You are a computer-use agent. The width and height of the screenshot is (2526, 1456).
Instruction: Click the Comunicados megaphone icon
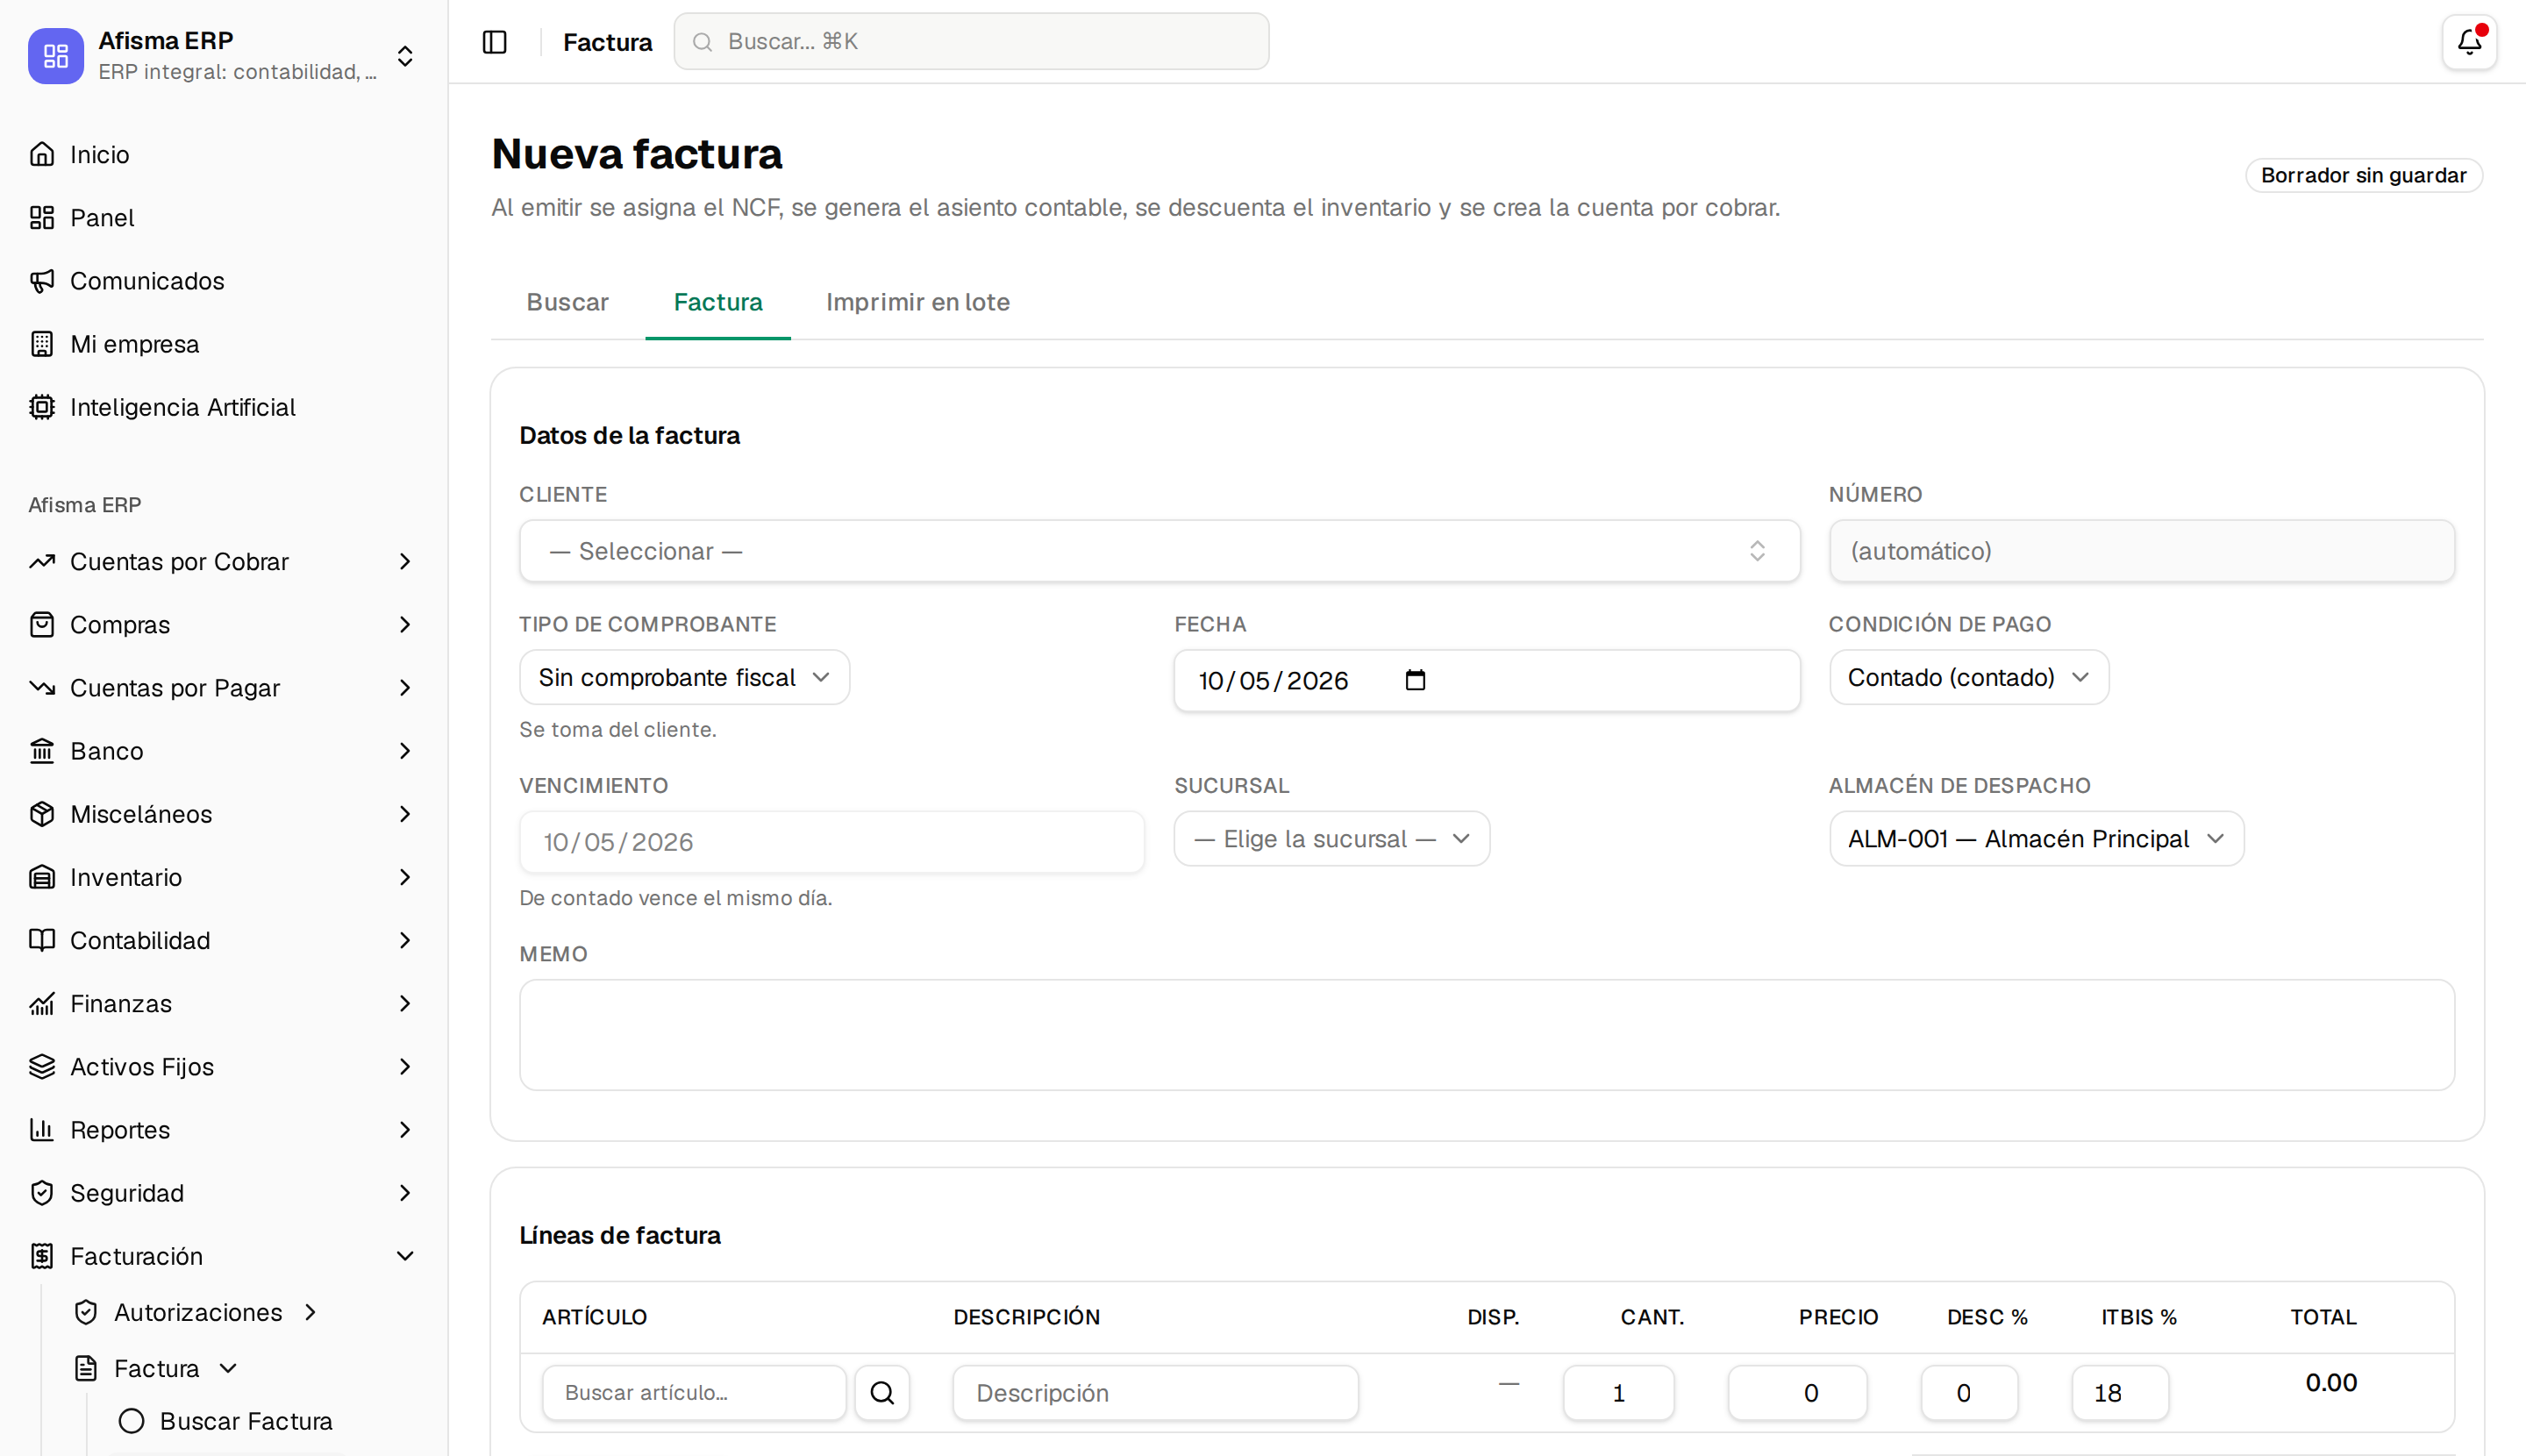pos(42,281)
